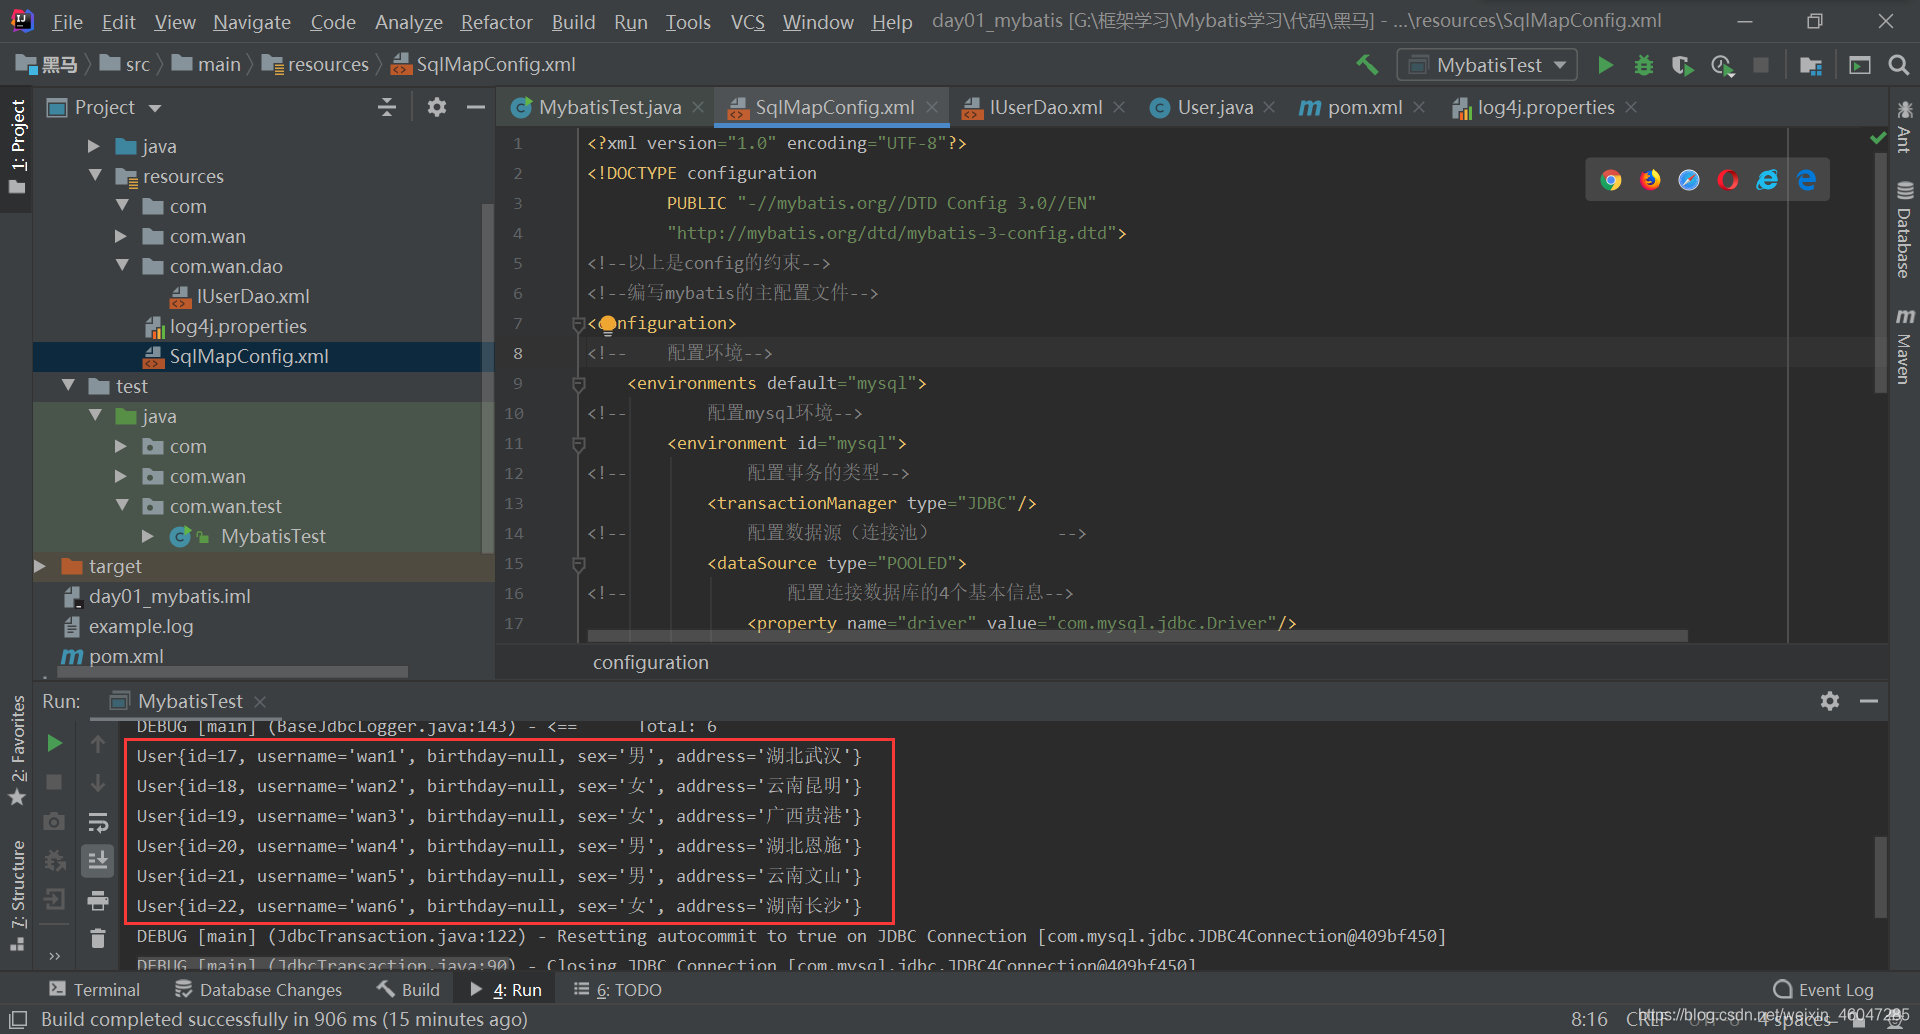Click the Search Everywhere magnifier icon
Viewport: 1920px width, 1034px height.
point(1898,65)
